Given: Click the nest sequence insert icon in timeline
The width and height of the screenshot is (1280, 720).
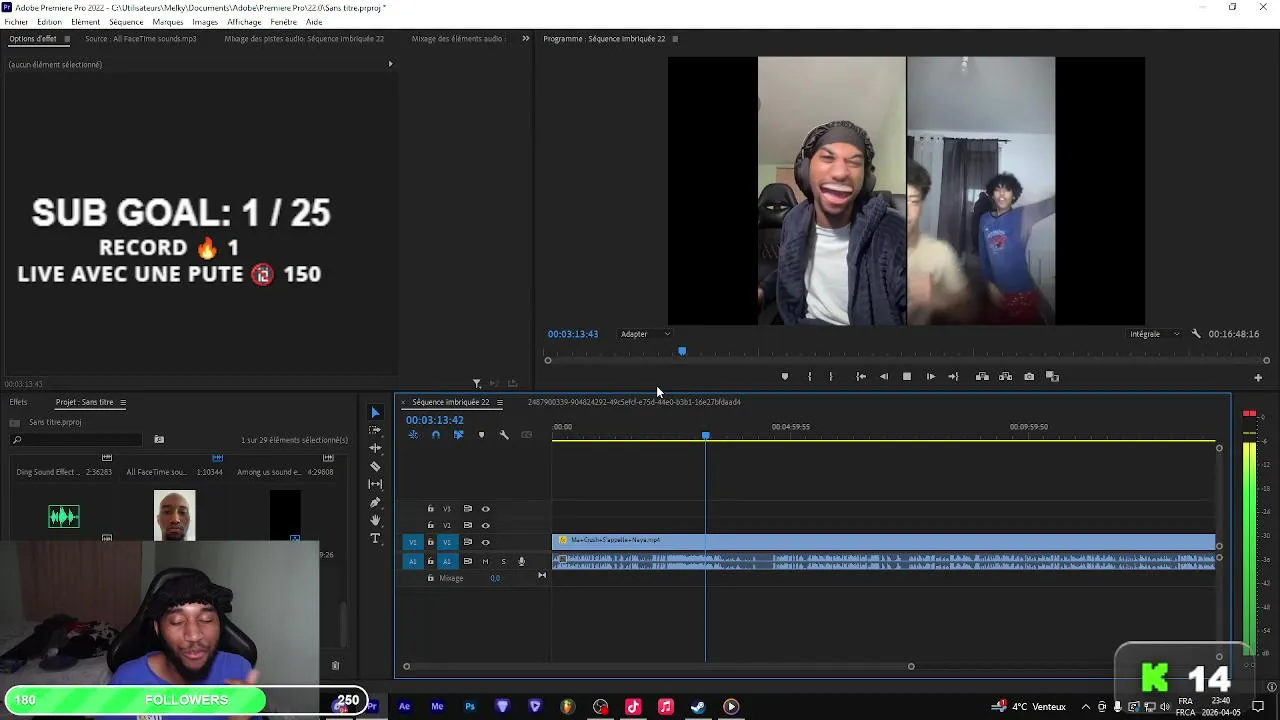Looking at the screenshot, I should coord(413,435).
